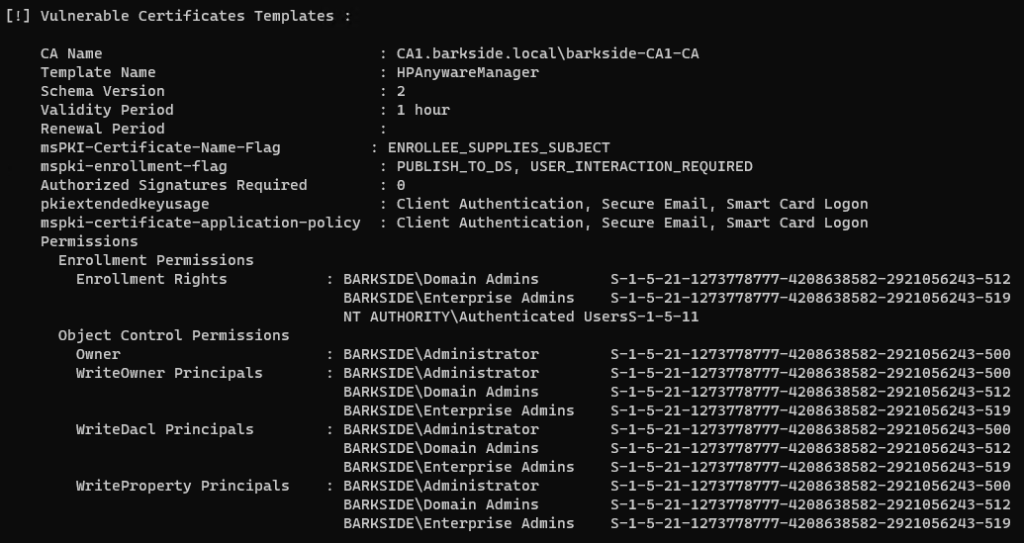Click the "1 hour" validity period value
The width and height of the screenshot is (1024, 543).
point(423,110)
